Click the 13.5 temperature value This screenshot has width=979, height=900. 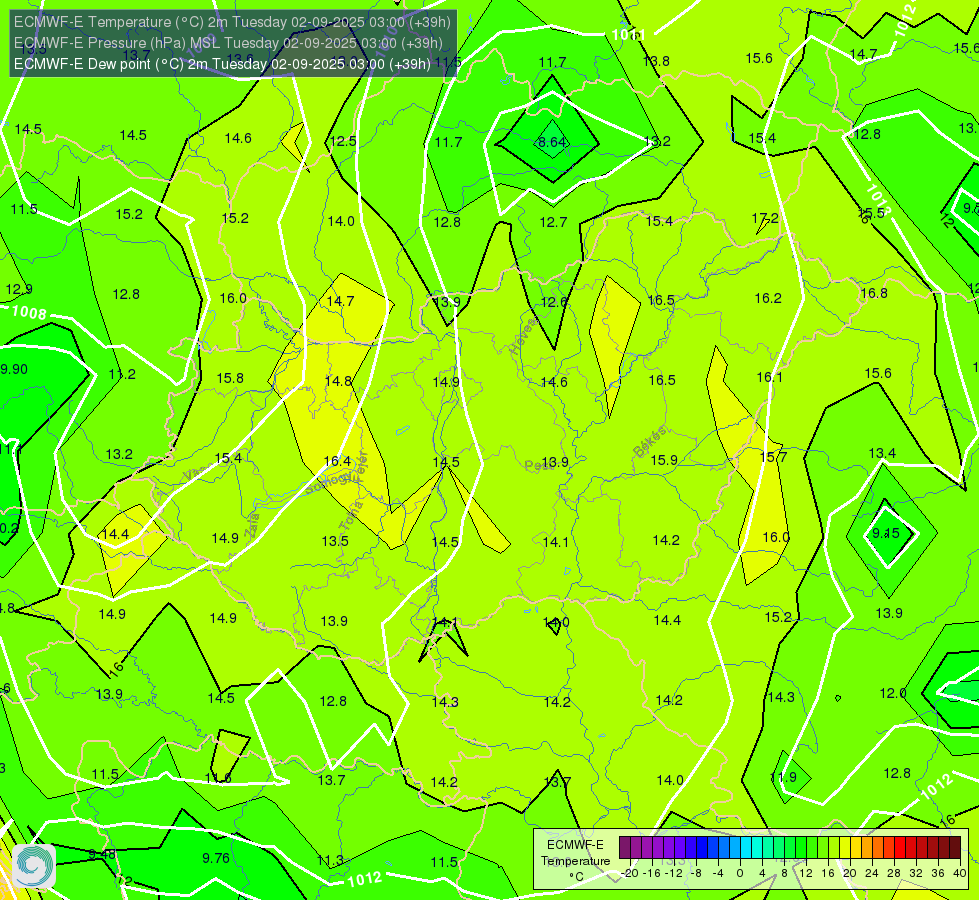[x=335, y=541]
